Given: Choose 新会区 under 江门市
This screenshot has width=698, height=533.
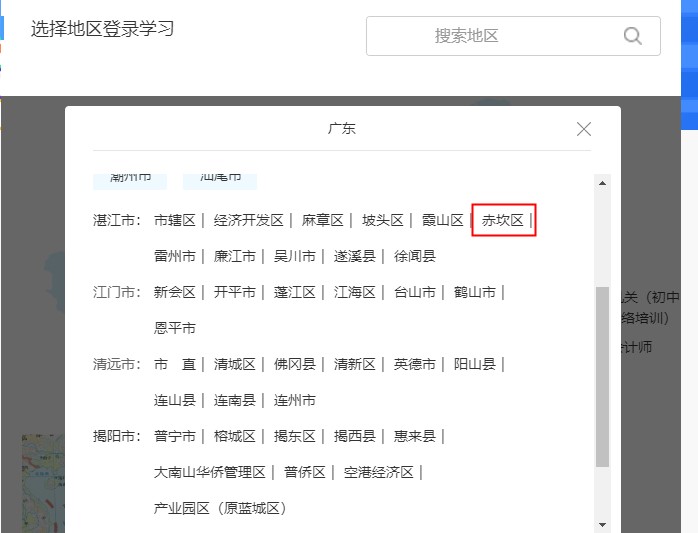Looking at the screenshot, I should 174,293.
